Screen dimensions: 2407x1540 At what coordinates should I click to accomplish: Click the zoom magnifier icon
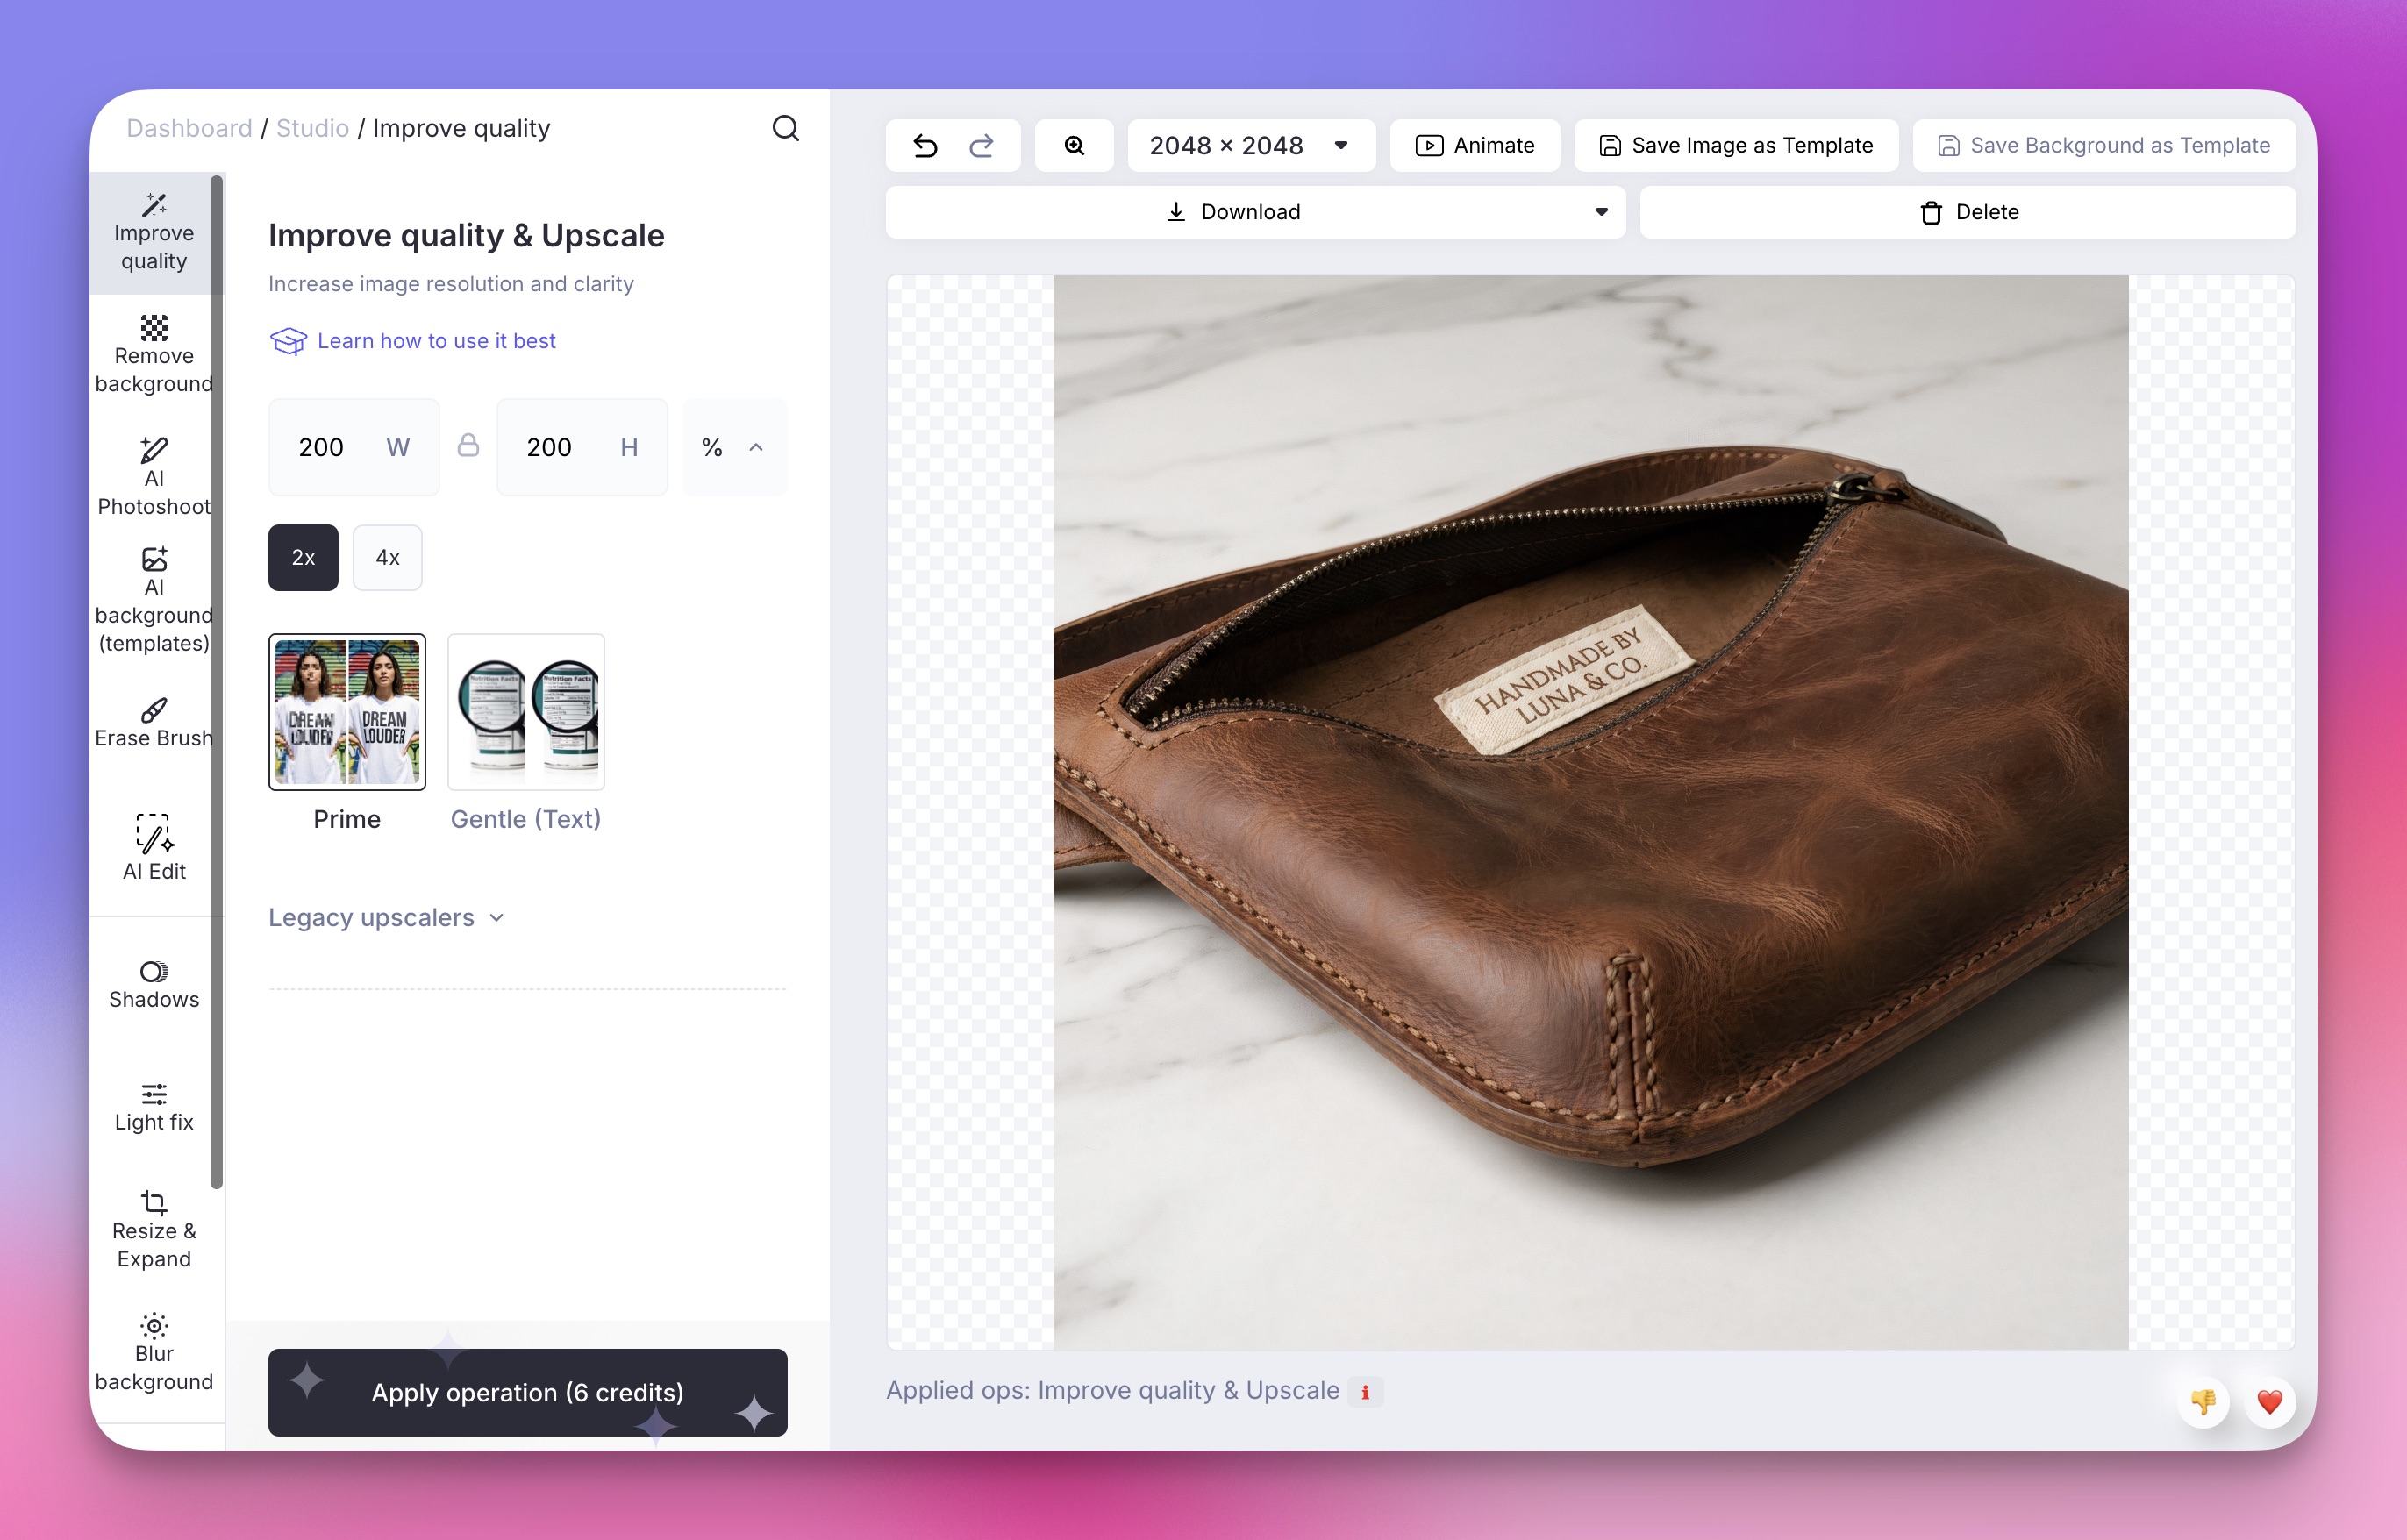click(1074, 146)
